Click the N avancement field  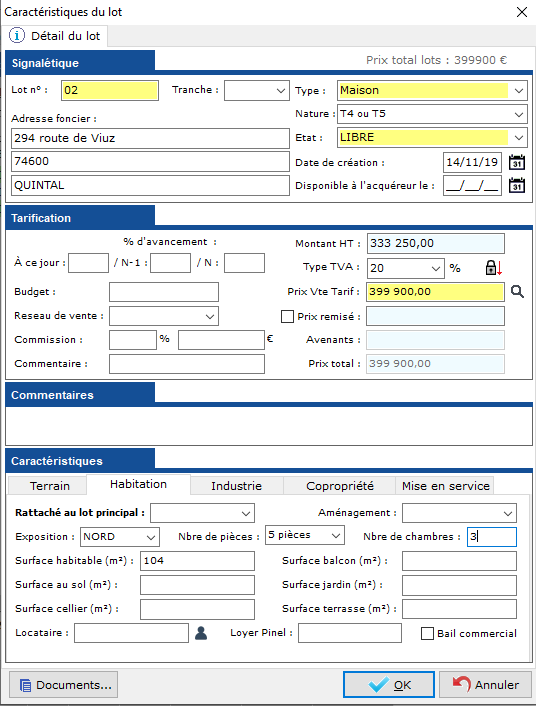(244, 263)
